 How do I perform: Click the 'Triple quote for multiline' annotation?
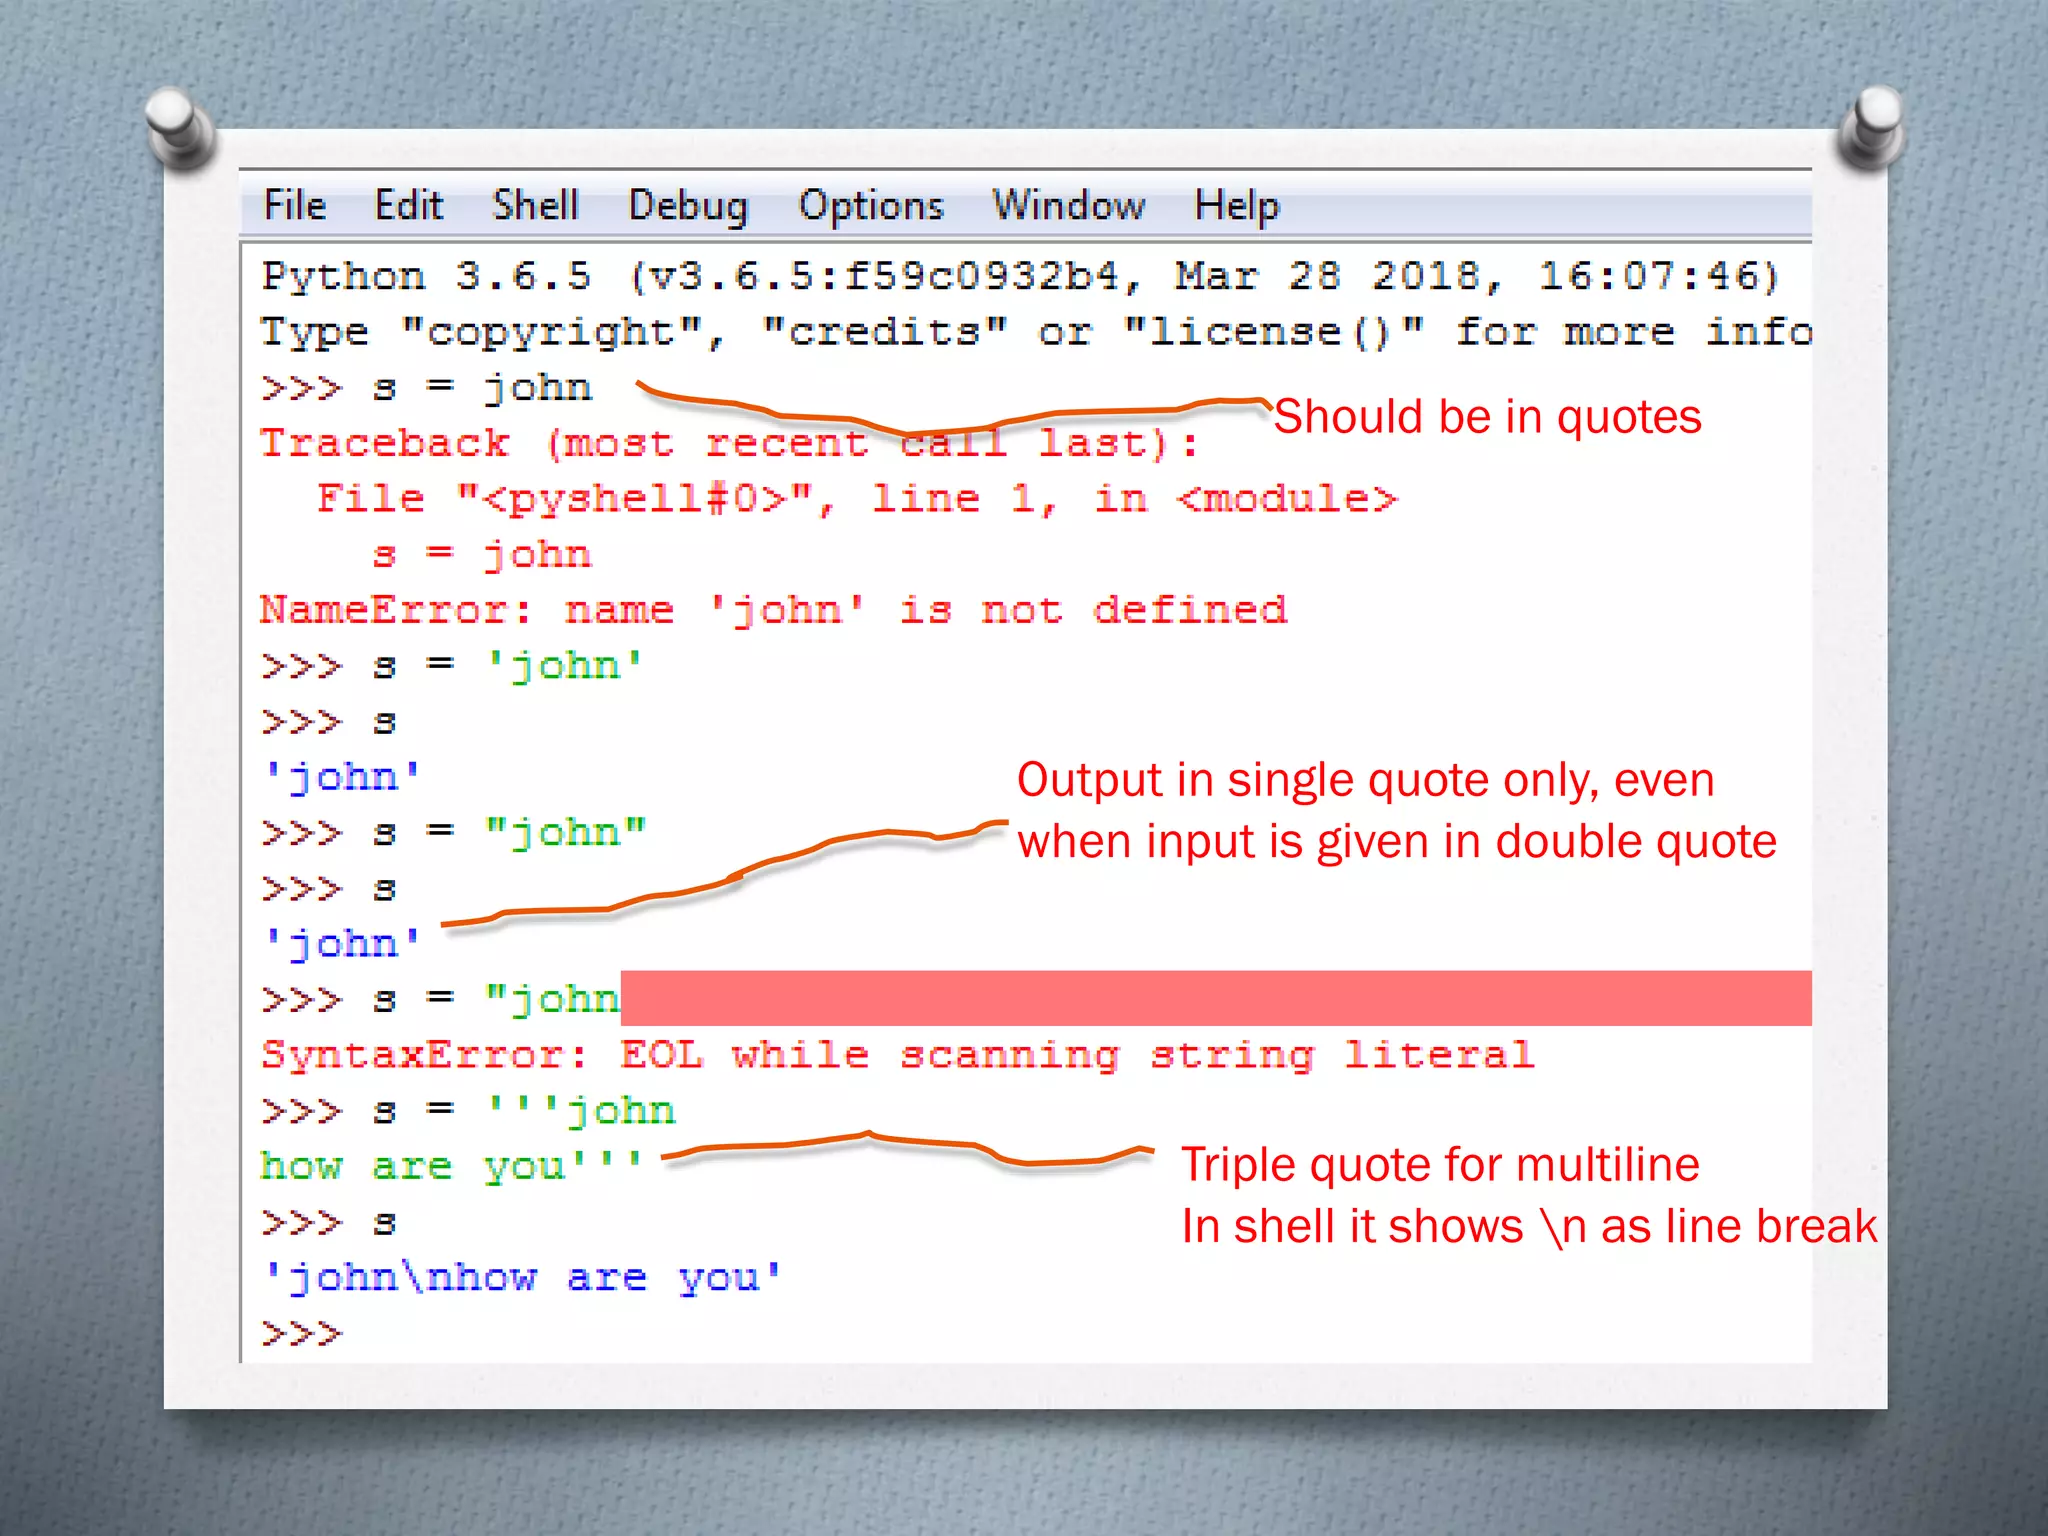(x=1439, y=1166)
